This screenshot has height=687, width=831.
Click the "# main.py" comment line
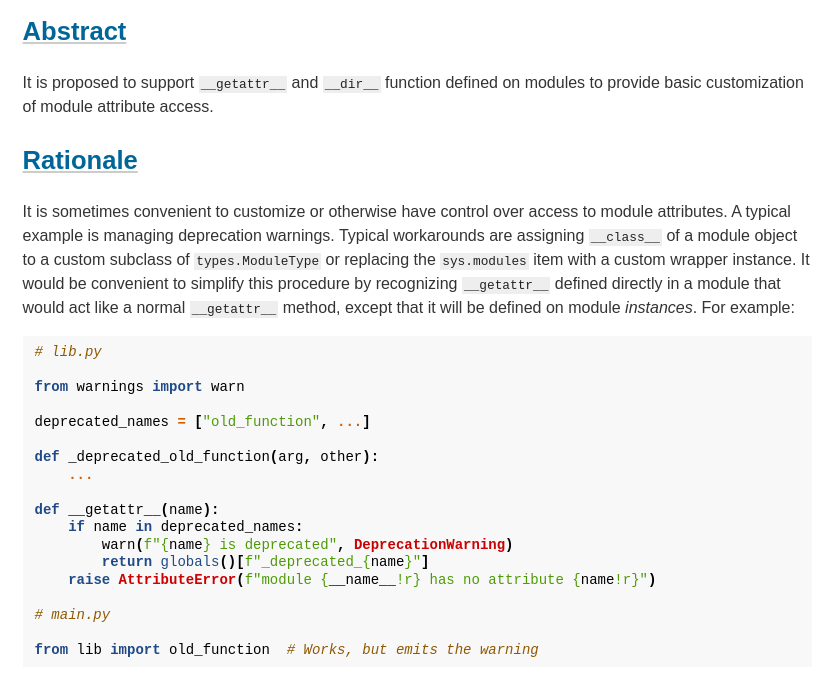(72, 615)
